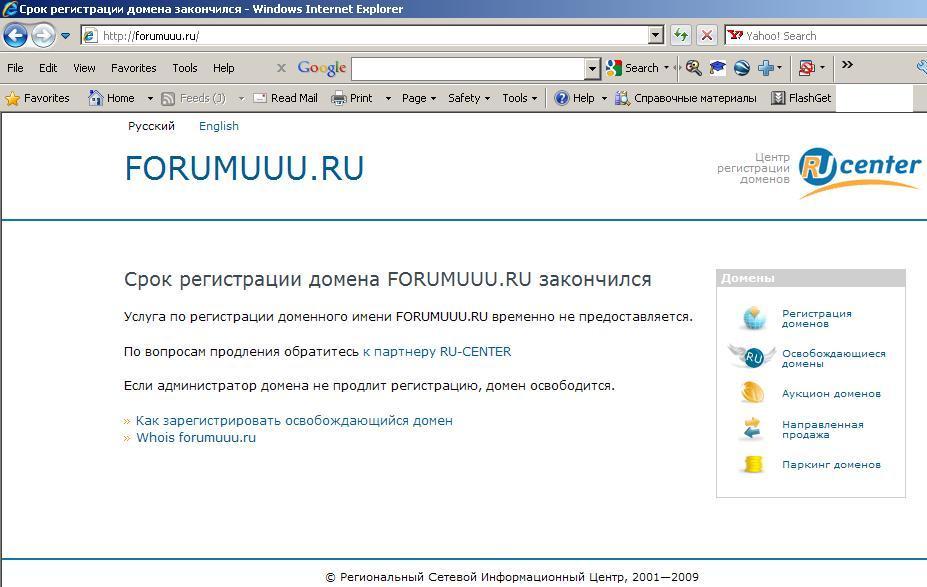
Task: Click the Google Earth globe icon
Action: pyautogui.click(x=742, y=68)
